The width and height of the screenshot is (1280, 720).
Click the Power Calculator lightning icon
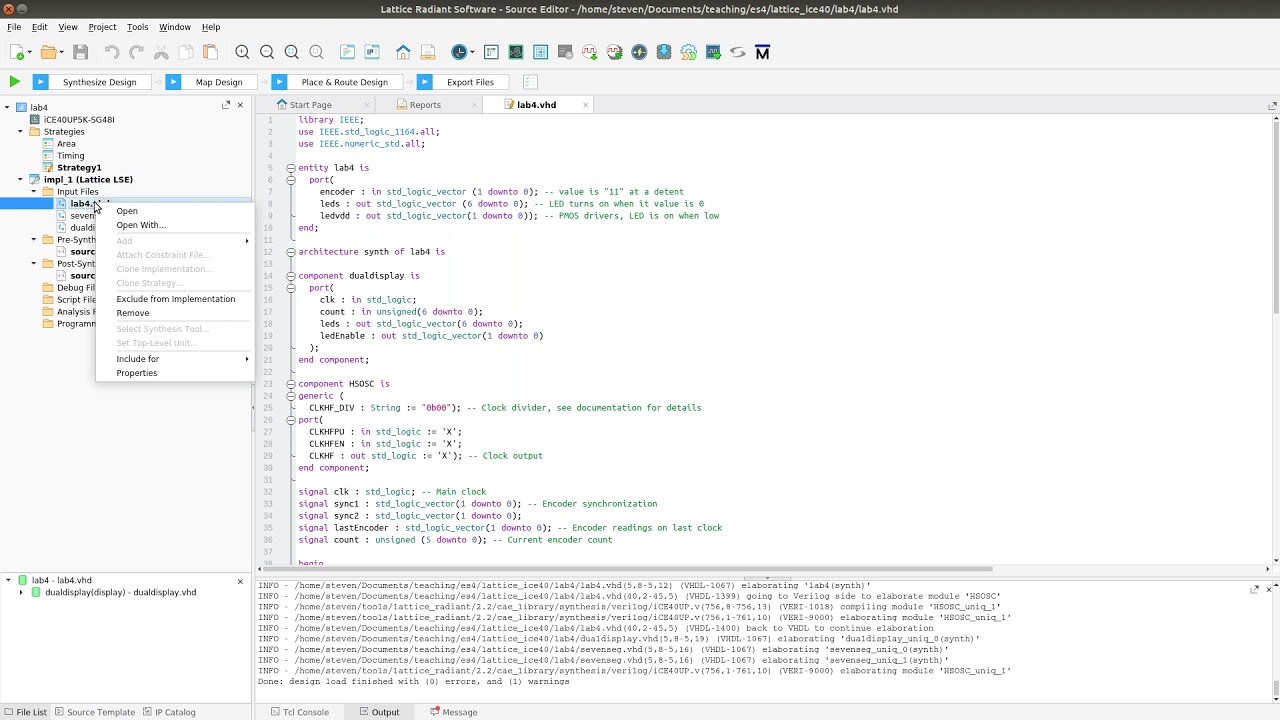(639, 52)
